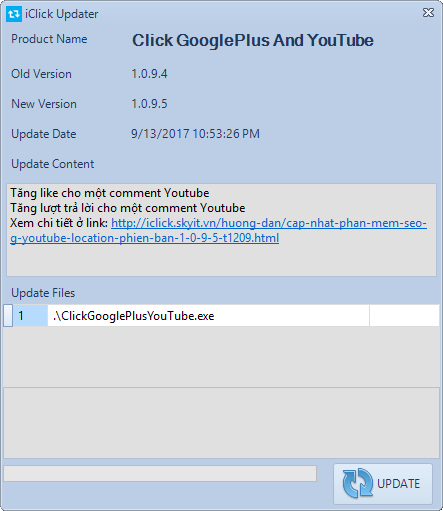This screenshot has width=443, height=511.
Task: Click the line 'Tăng lượt trả lời cho một comment Youtube'
Action: pyautogui.click(x=128, y=208)
